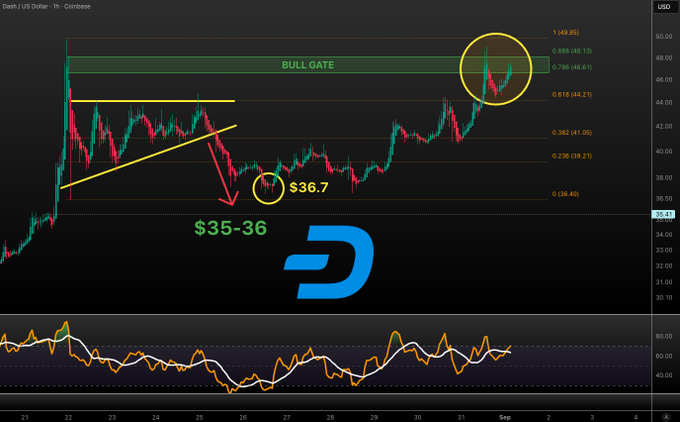Select the 32.00 price axis label
Screen dimensions: 680x422
(664, 265)
